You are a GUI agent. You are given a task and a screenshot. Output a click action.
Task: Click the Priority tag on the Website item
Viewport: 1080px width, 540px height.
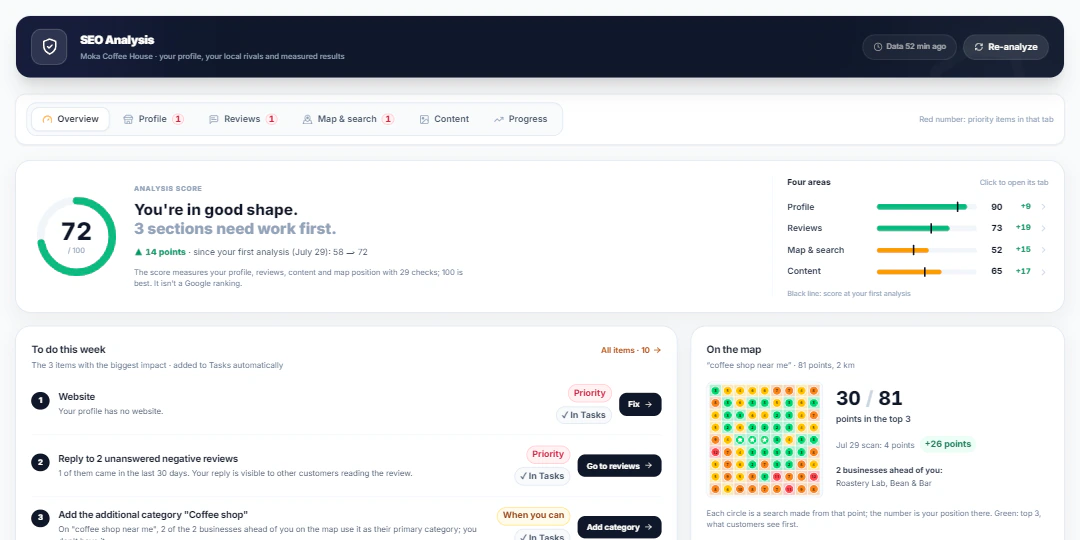tap(590, 393)
